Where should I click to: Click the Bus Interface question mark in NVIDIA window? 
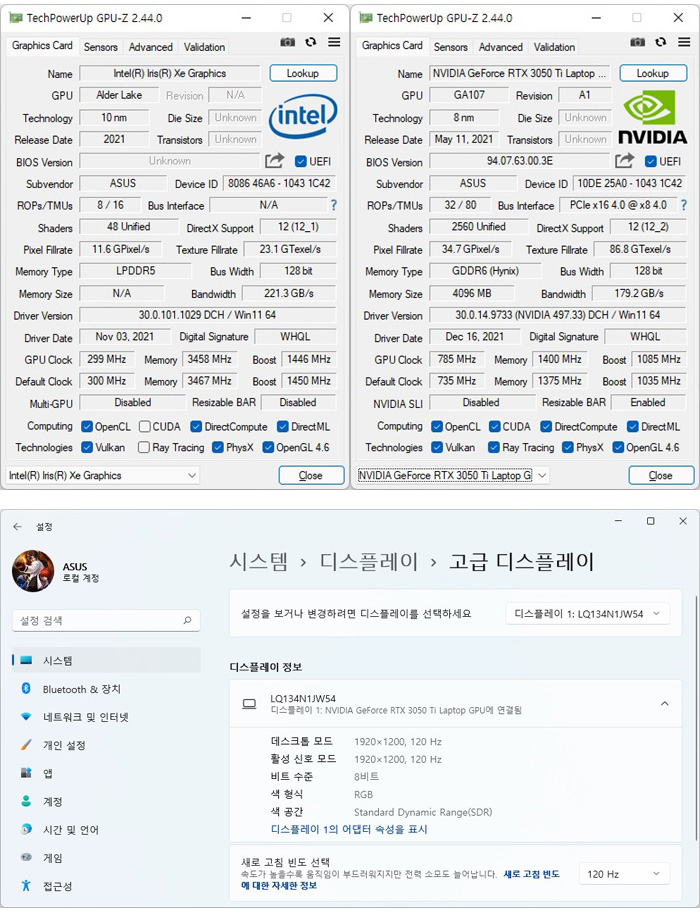[x=684, y=205]
